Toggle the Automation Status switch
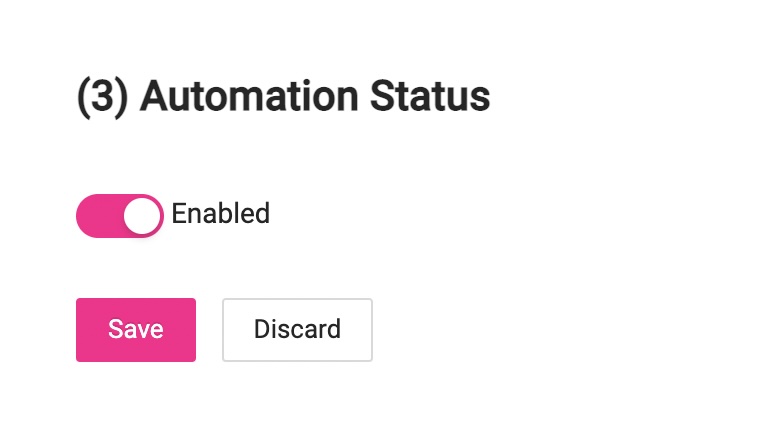 click(119, 215)
